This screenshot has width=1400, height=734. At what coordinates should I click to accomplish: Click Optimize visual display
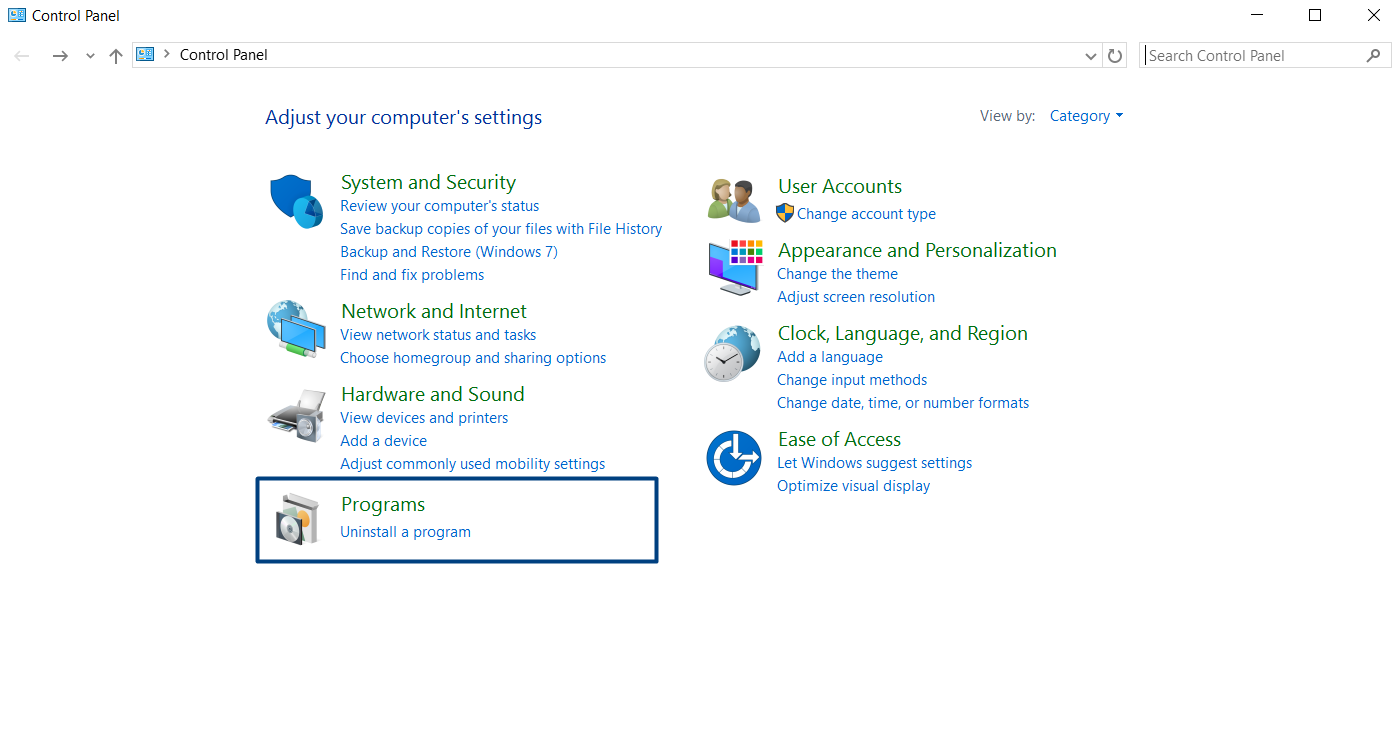pos(853,486)
